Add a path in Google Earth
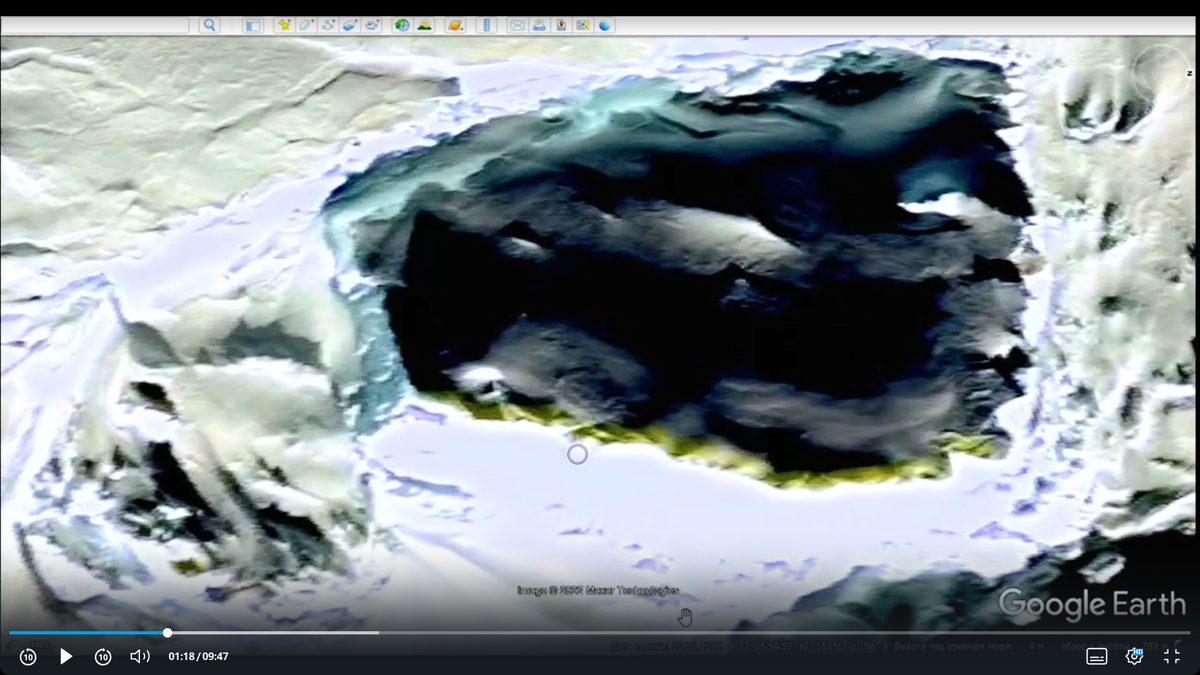 [x=328, y=25]
